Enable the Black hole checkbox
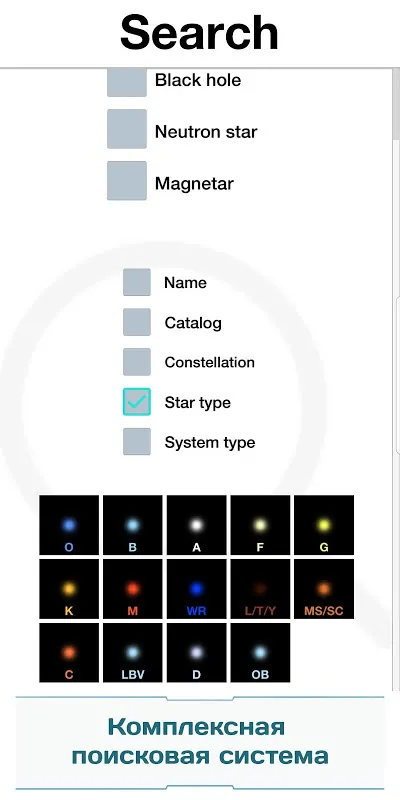The image size is (400, 800). [x=127, y=82]
